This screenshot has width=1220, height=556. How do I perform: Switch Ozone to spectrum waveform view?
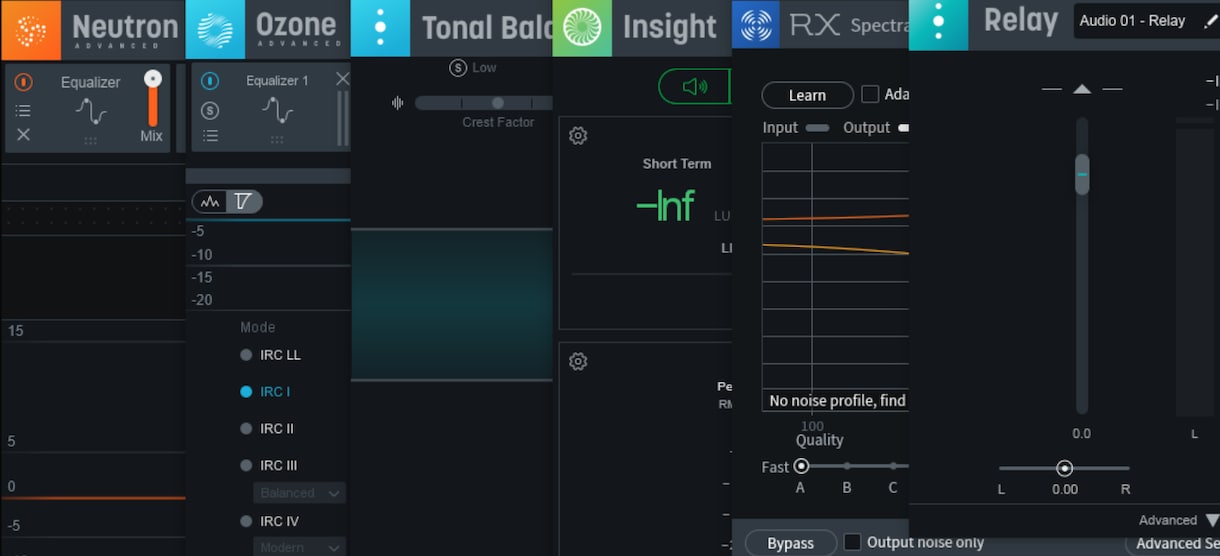[210, 202]
